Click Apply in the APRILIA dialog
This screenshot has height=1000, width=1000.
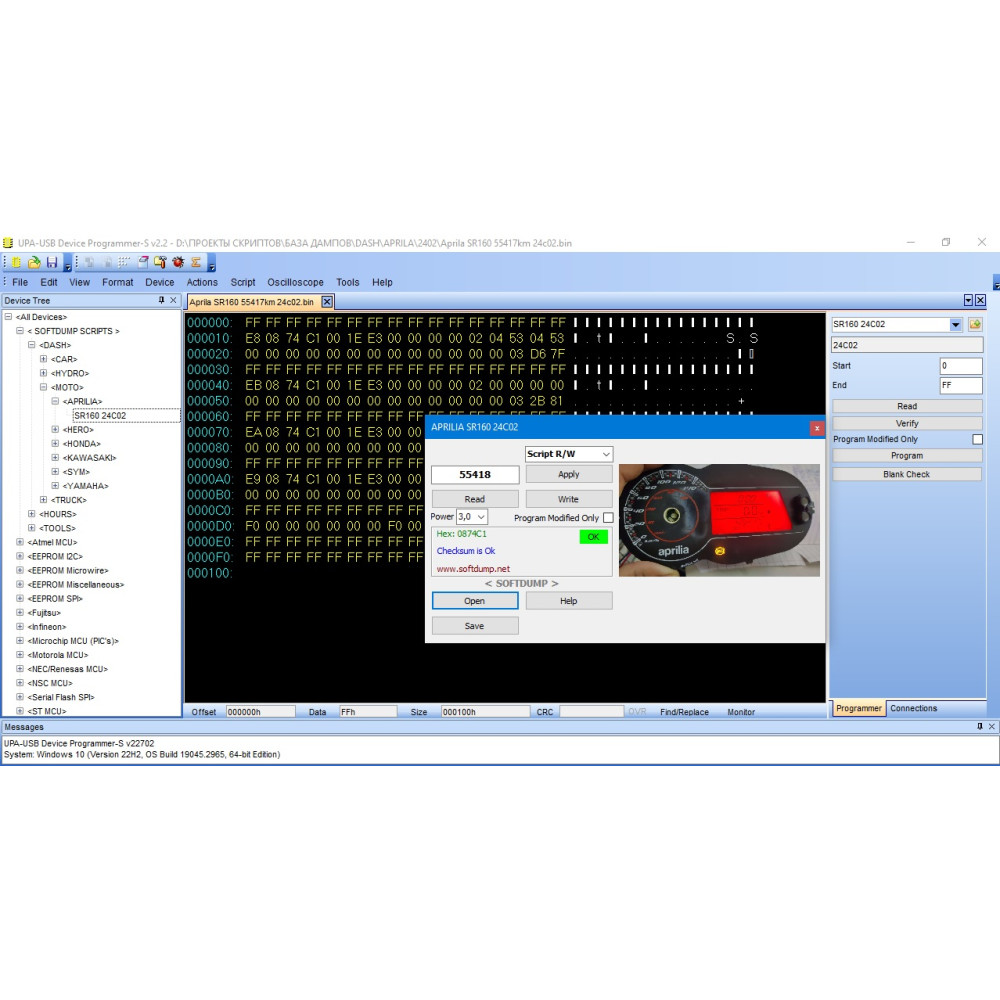point(568,474)
